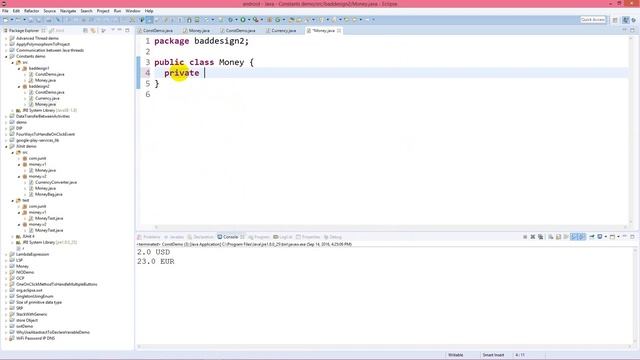Switch to the Declaration tab

pyautogui.click(x=200, y=237)
